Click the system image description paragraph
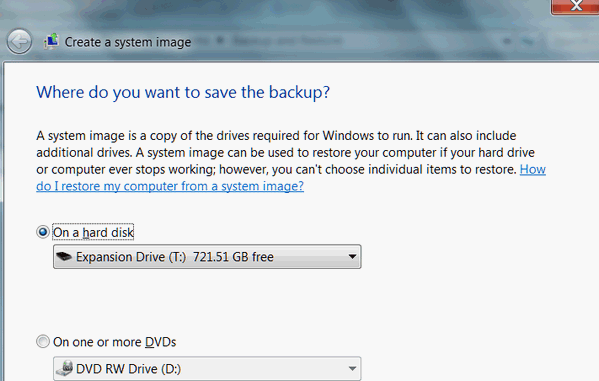The width and height of the screenshot is (599, 381). coord(291,161)
